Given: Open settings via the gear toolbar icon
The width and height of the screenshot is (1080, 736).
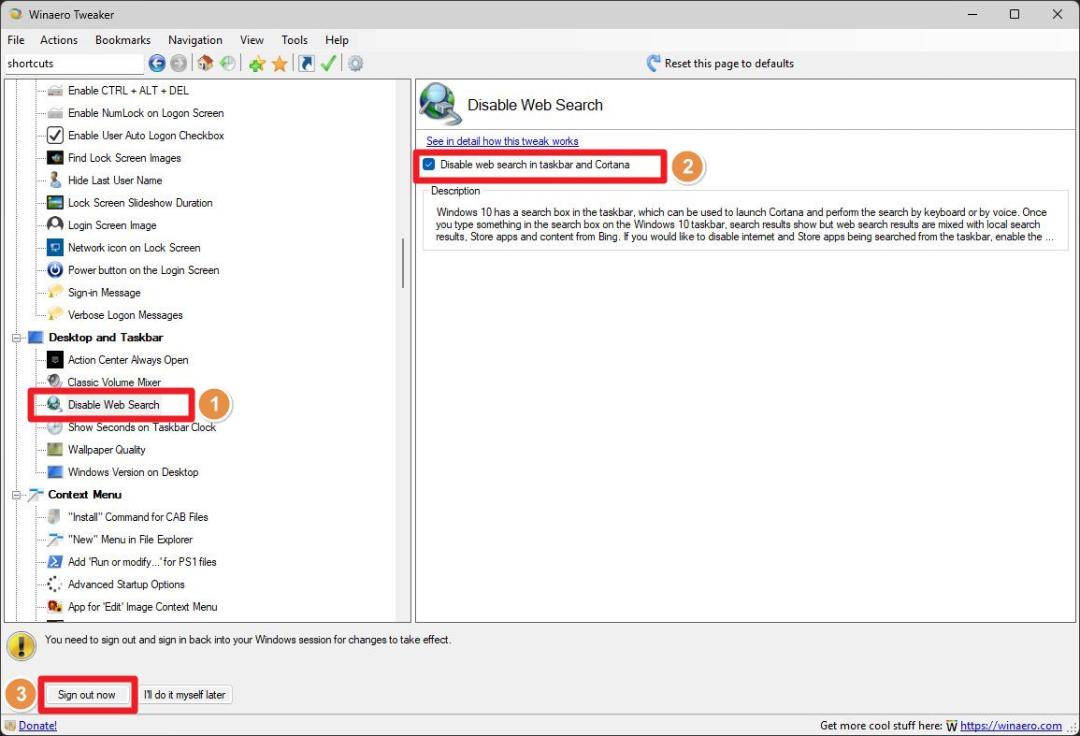Looking at the screenshot, I should pyautogui.click(x=355, y=63).
